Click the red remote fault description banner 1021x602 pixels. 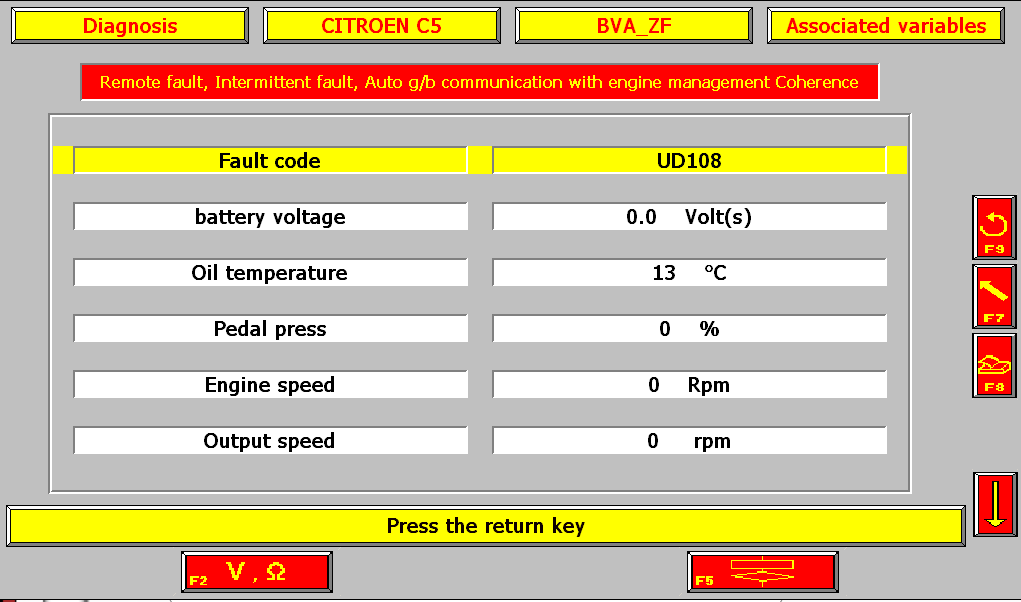[480, 82]
